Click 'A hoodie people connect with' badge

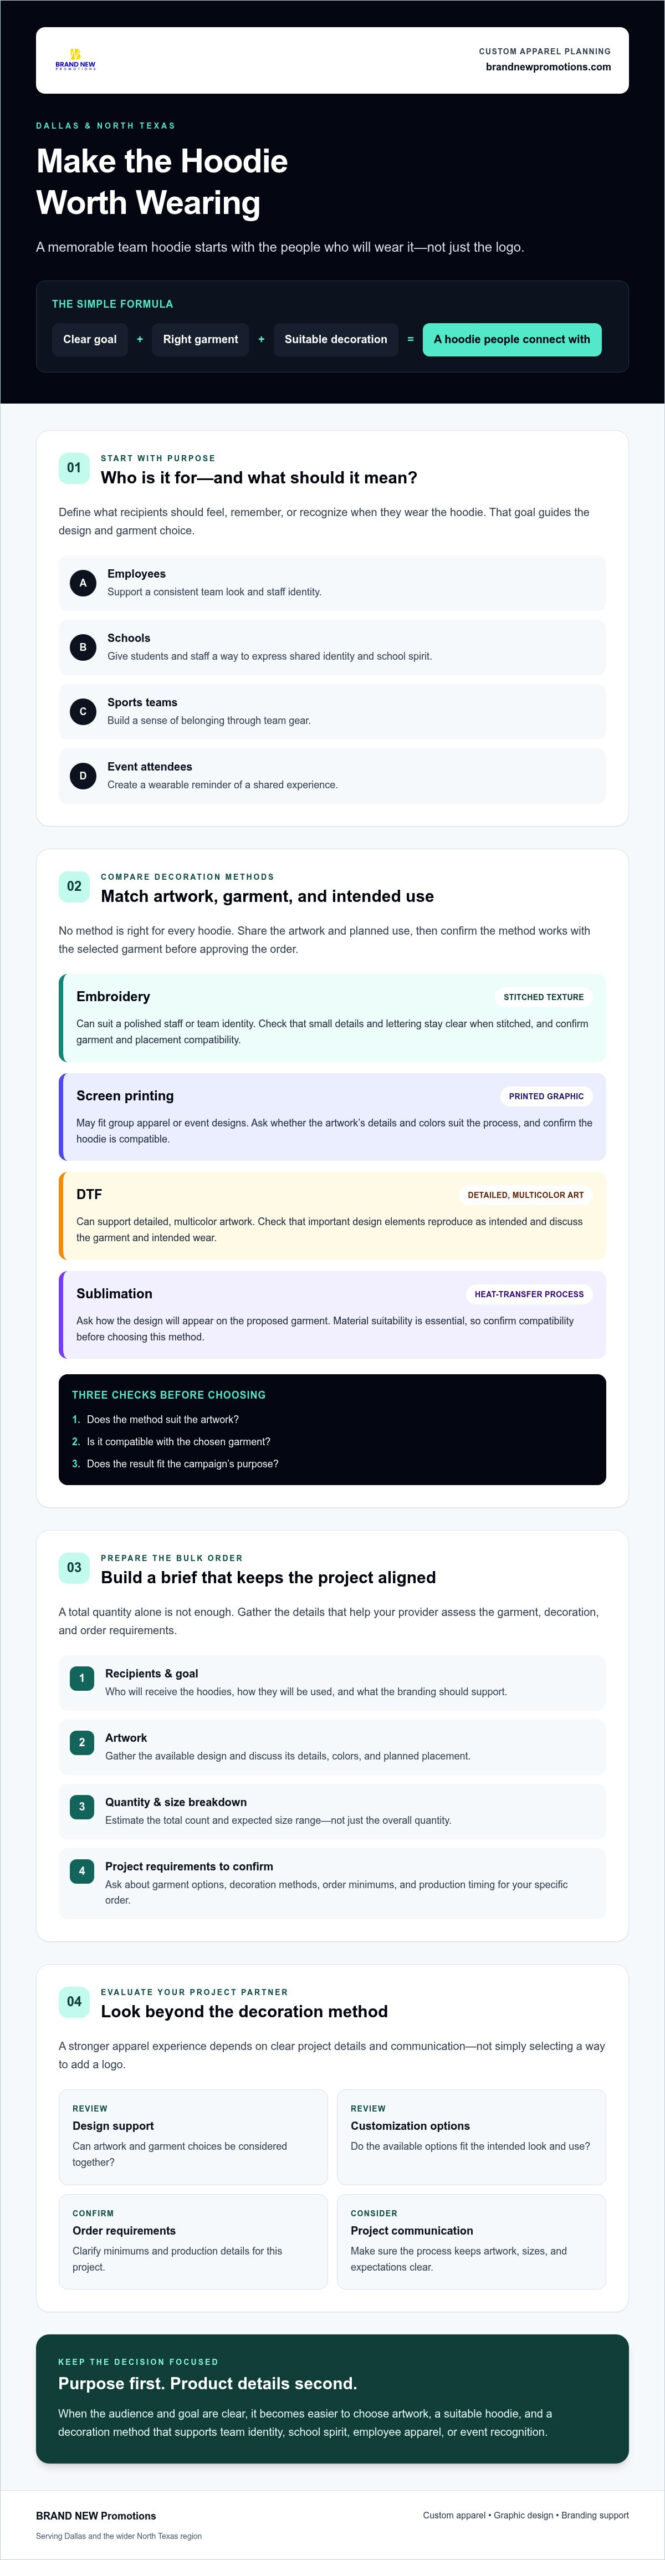(512, 339)
